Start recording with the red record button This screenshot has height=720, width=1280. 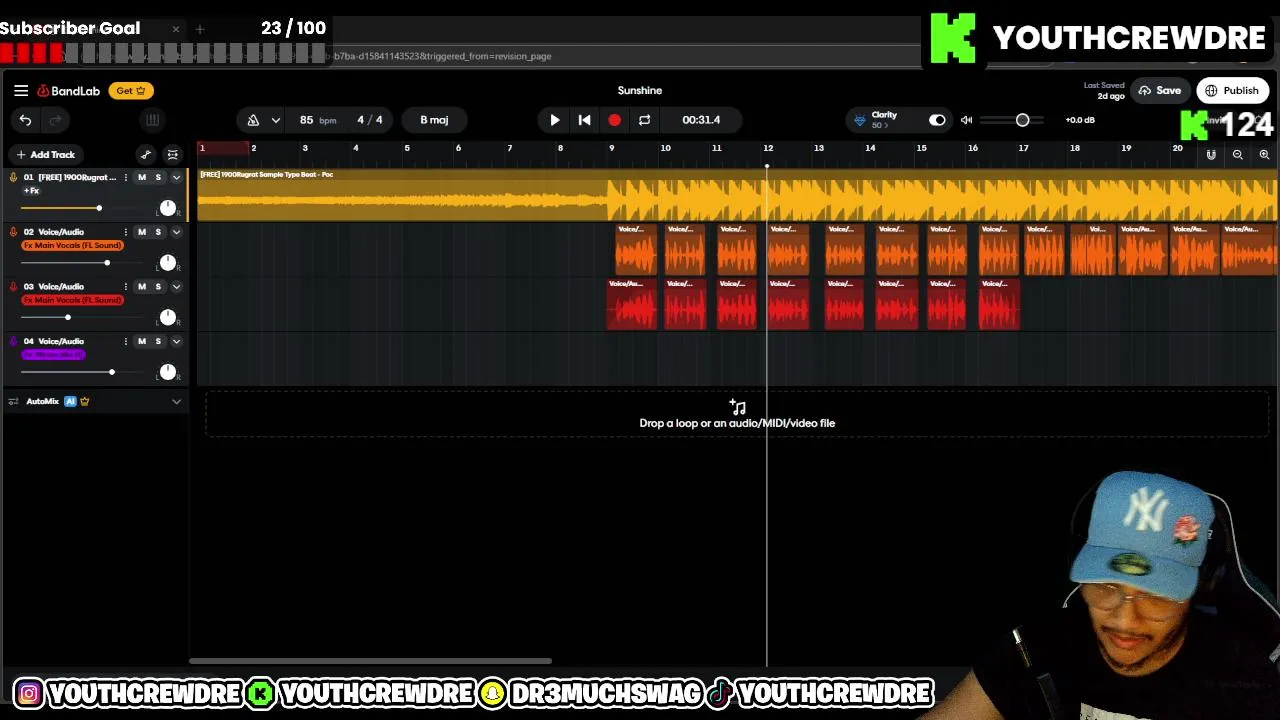(x=614, y=120)
